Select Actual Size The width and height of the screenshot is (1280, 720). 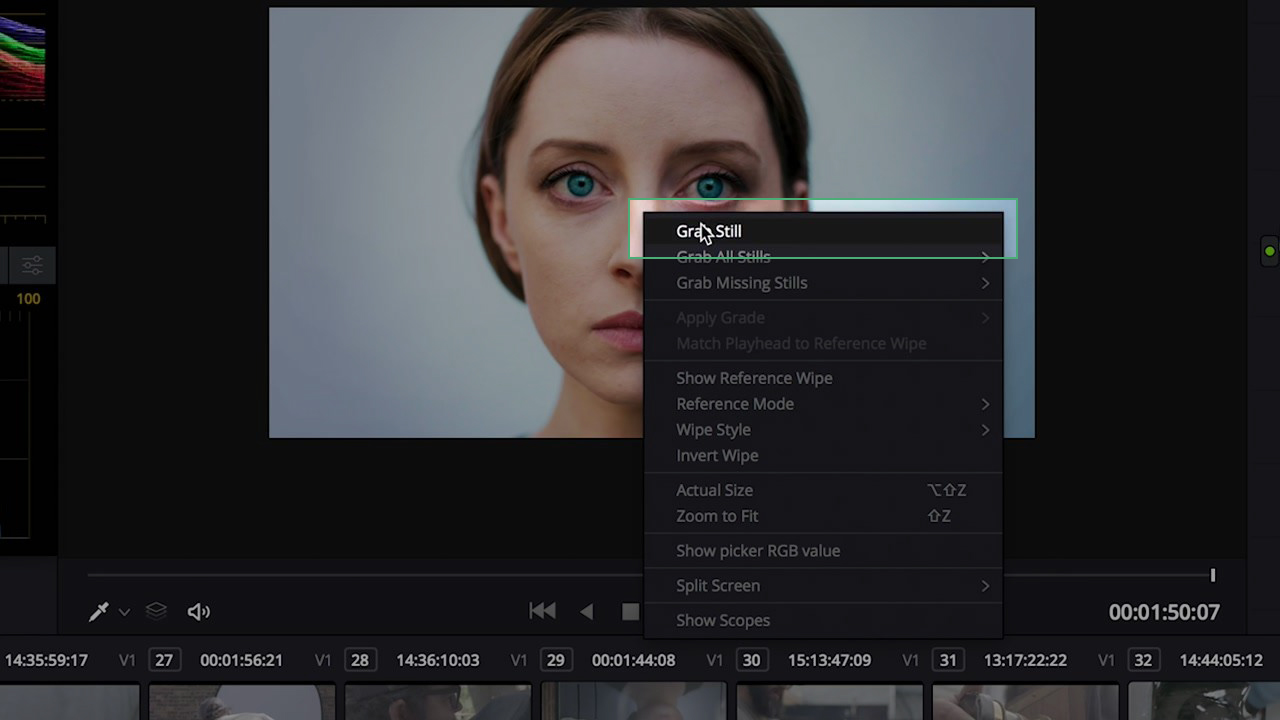714,490
